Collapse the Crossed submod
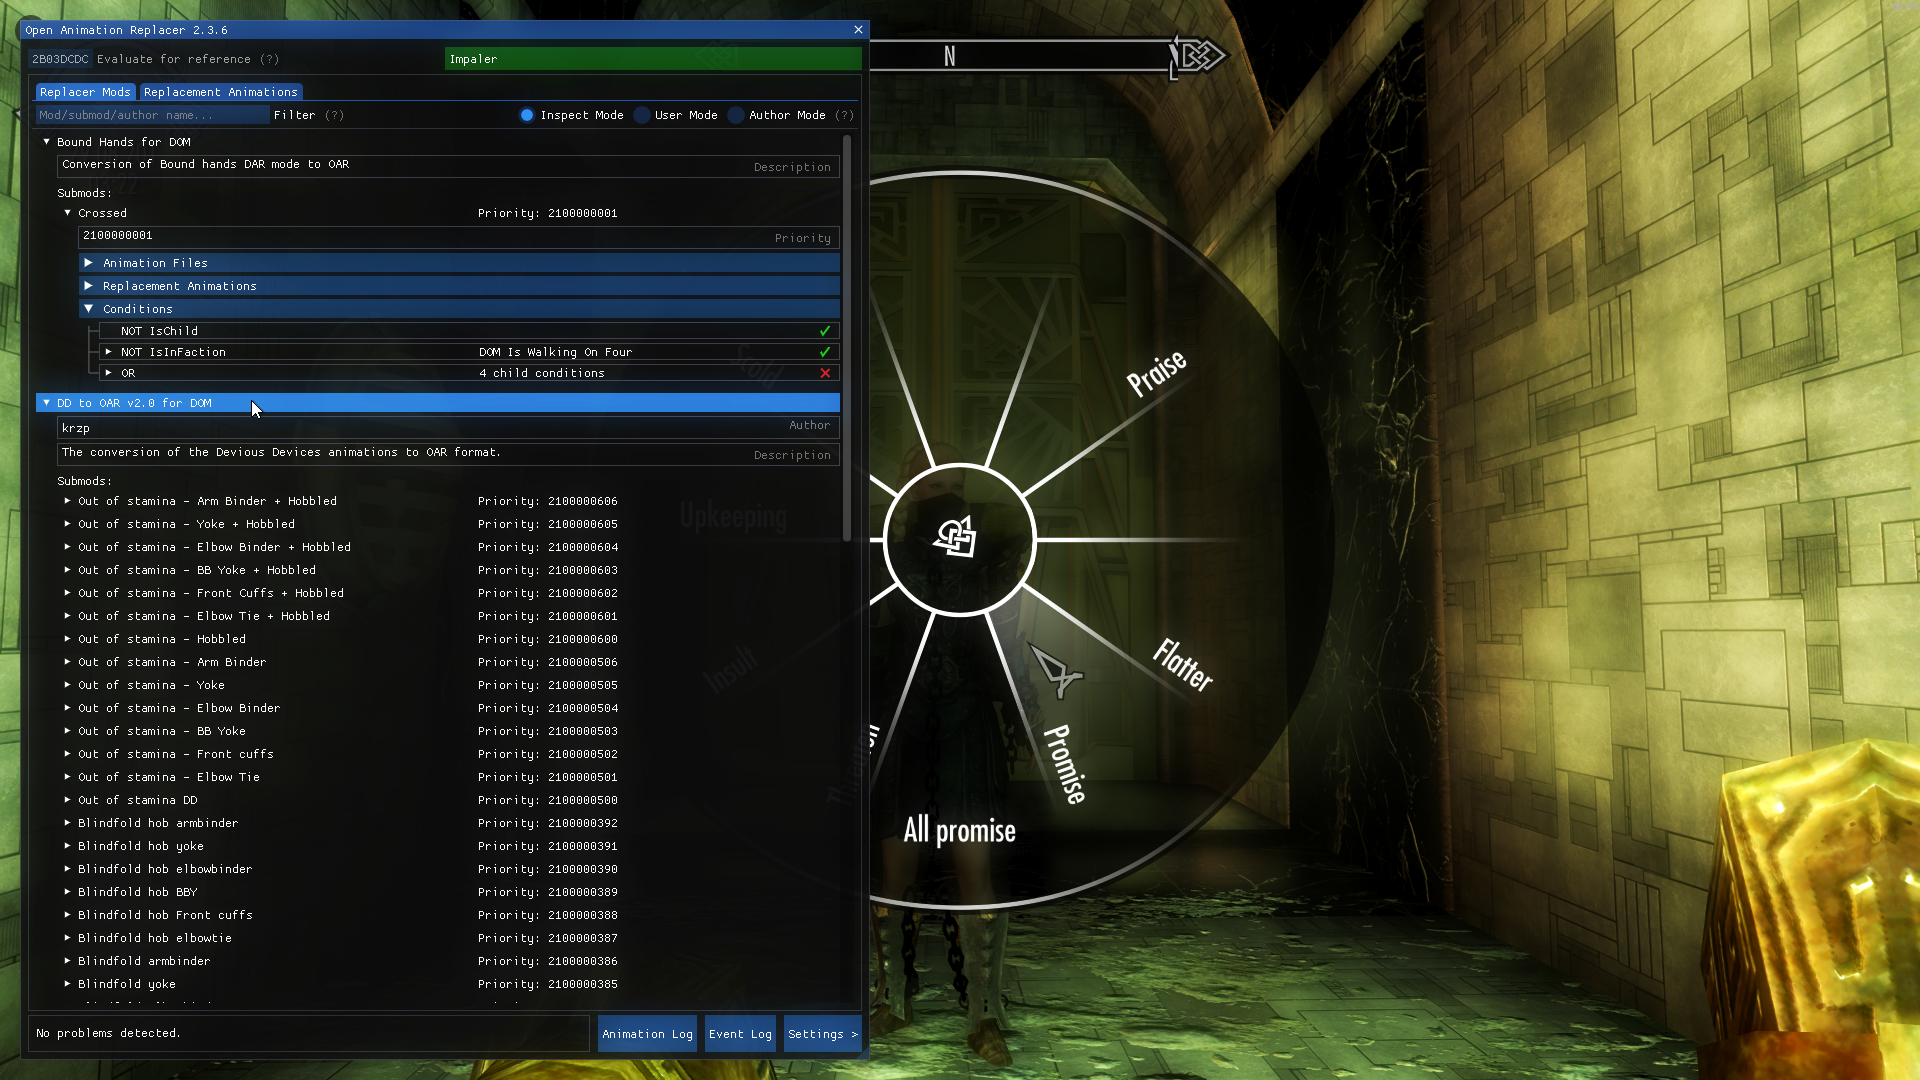1920x1080 pixels. (x=67, y=213)
